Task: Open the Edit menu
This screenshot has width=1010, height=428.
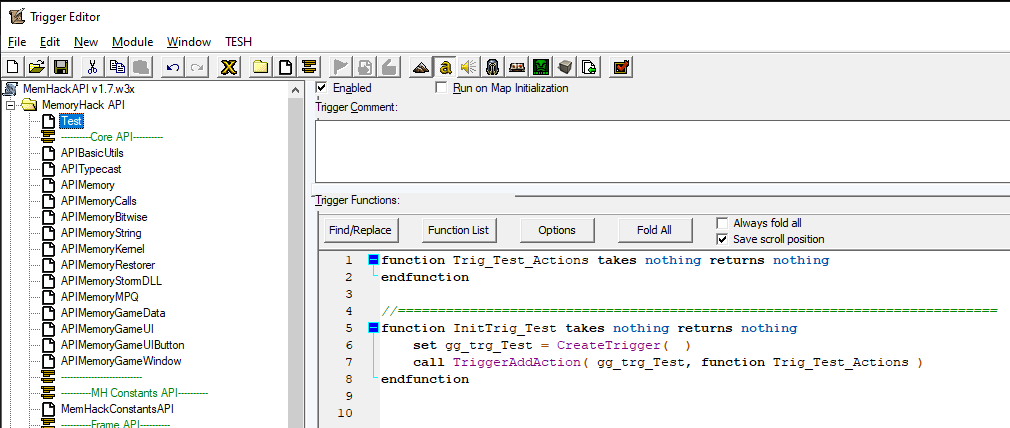Action: (50, 42)
